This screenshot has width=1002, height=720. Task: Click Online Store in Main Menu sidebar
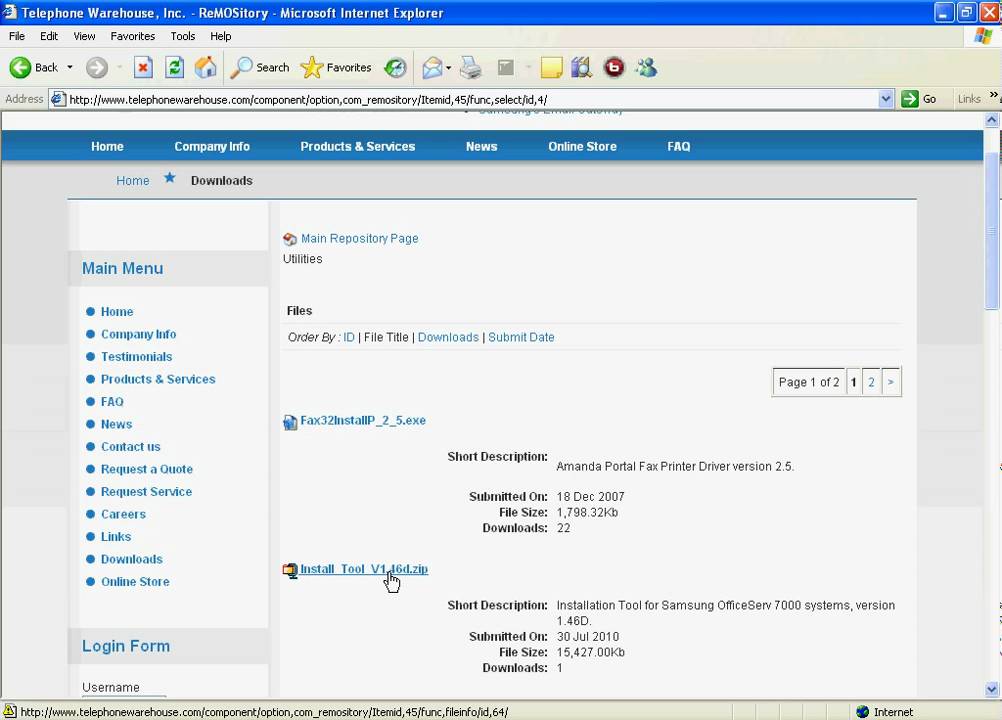pos(135,581)
